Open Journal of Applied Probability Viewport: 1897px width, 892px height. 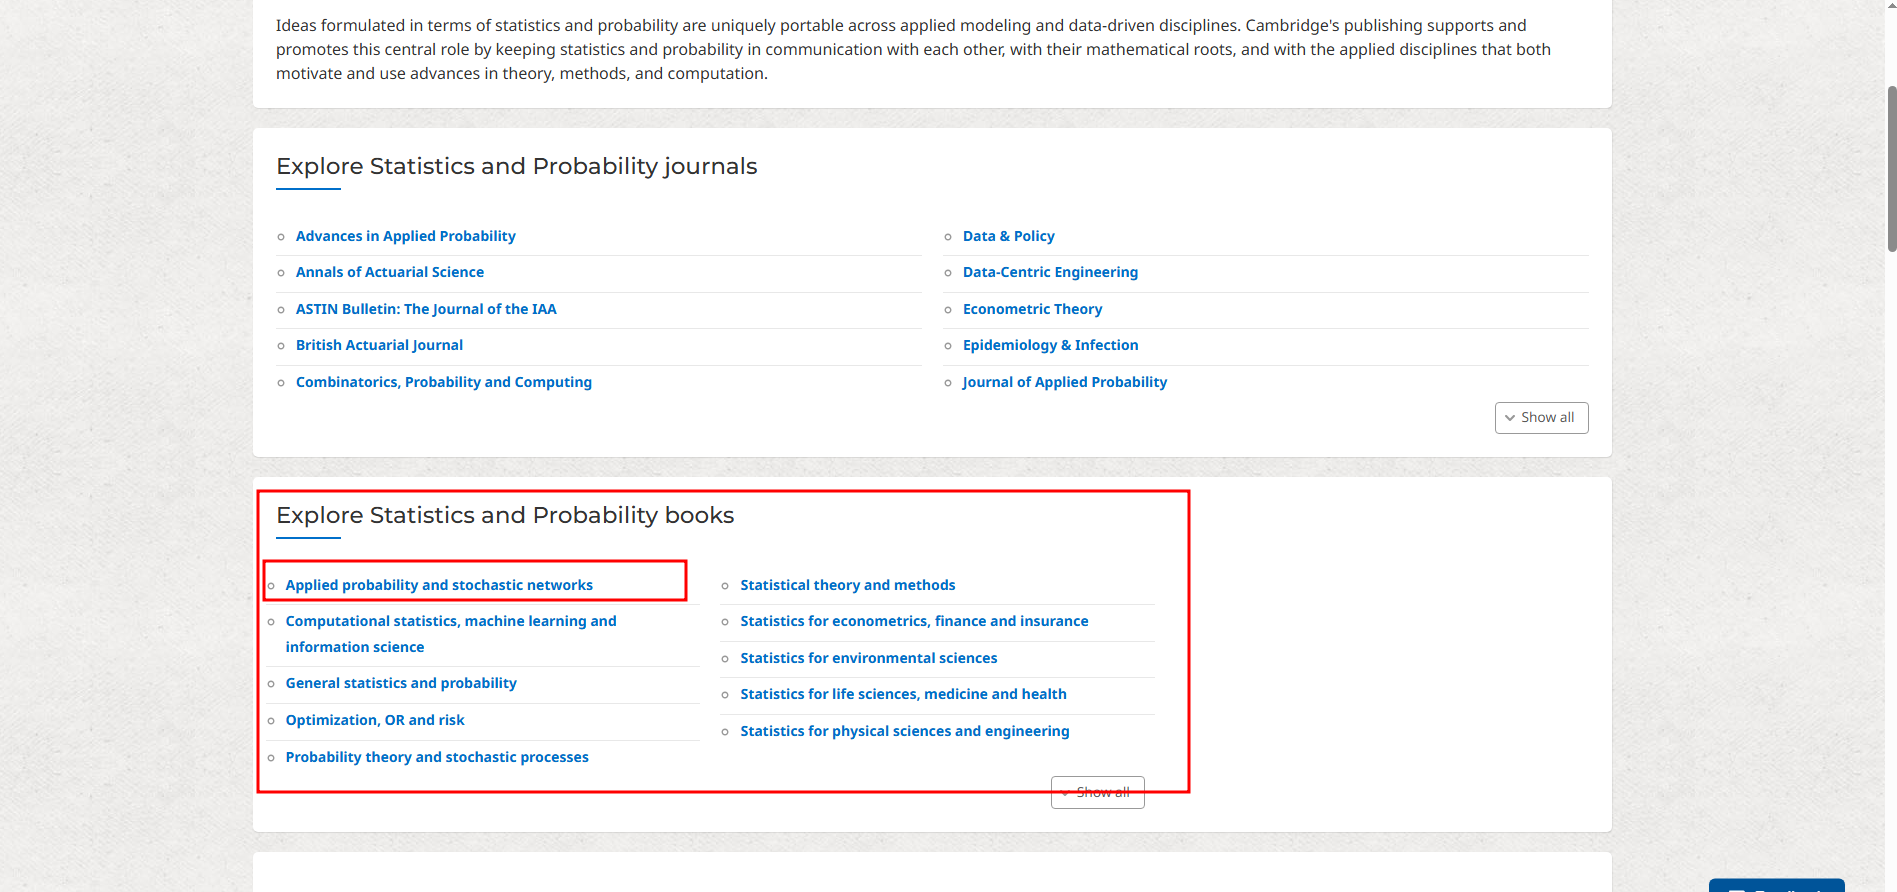pyautogui.click(x=1064, y=382)
